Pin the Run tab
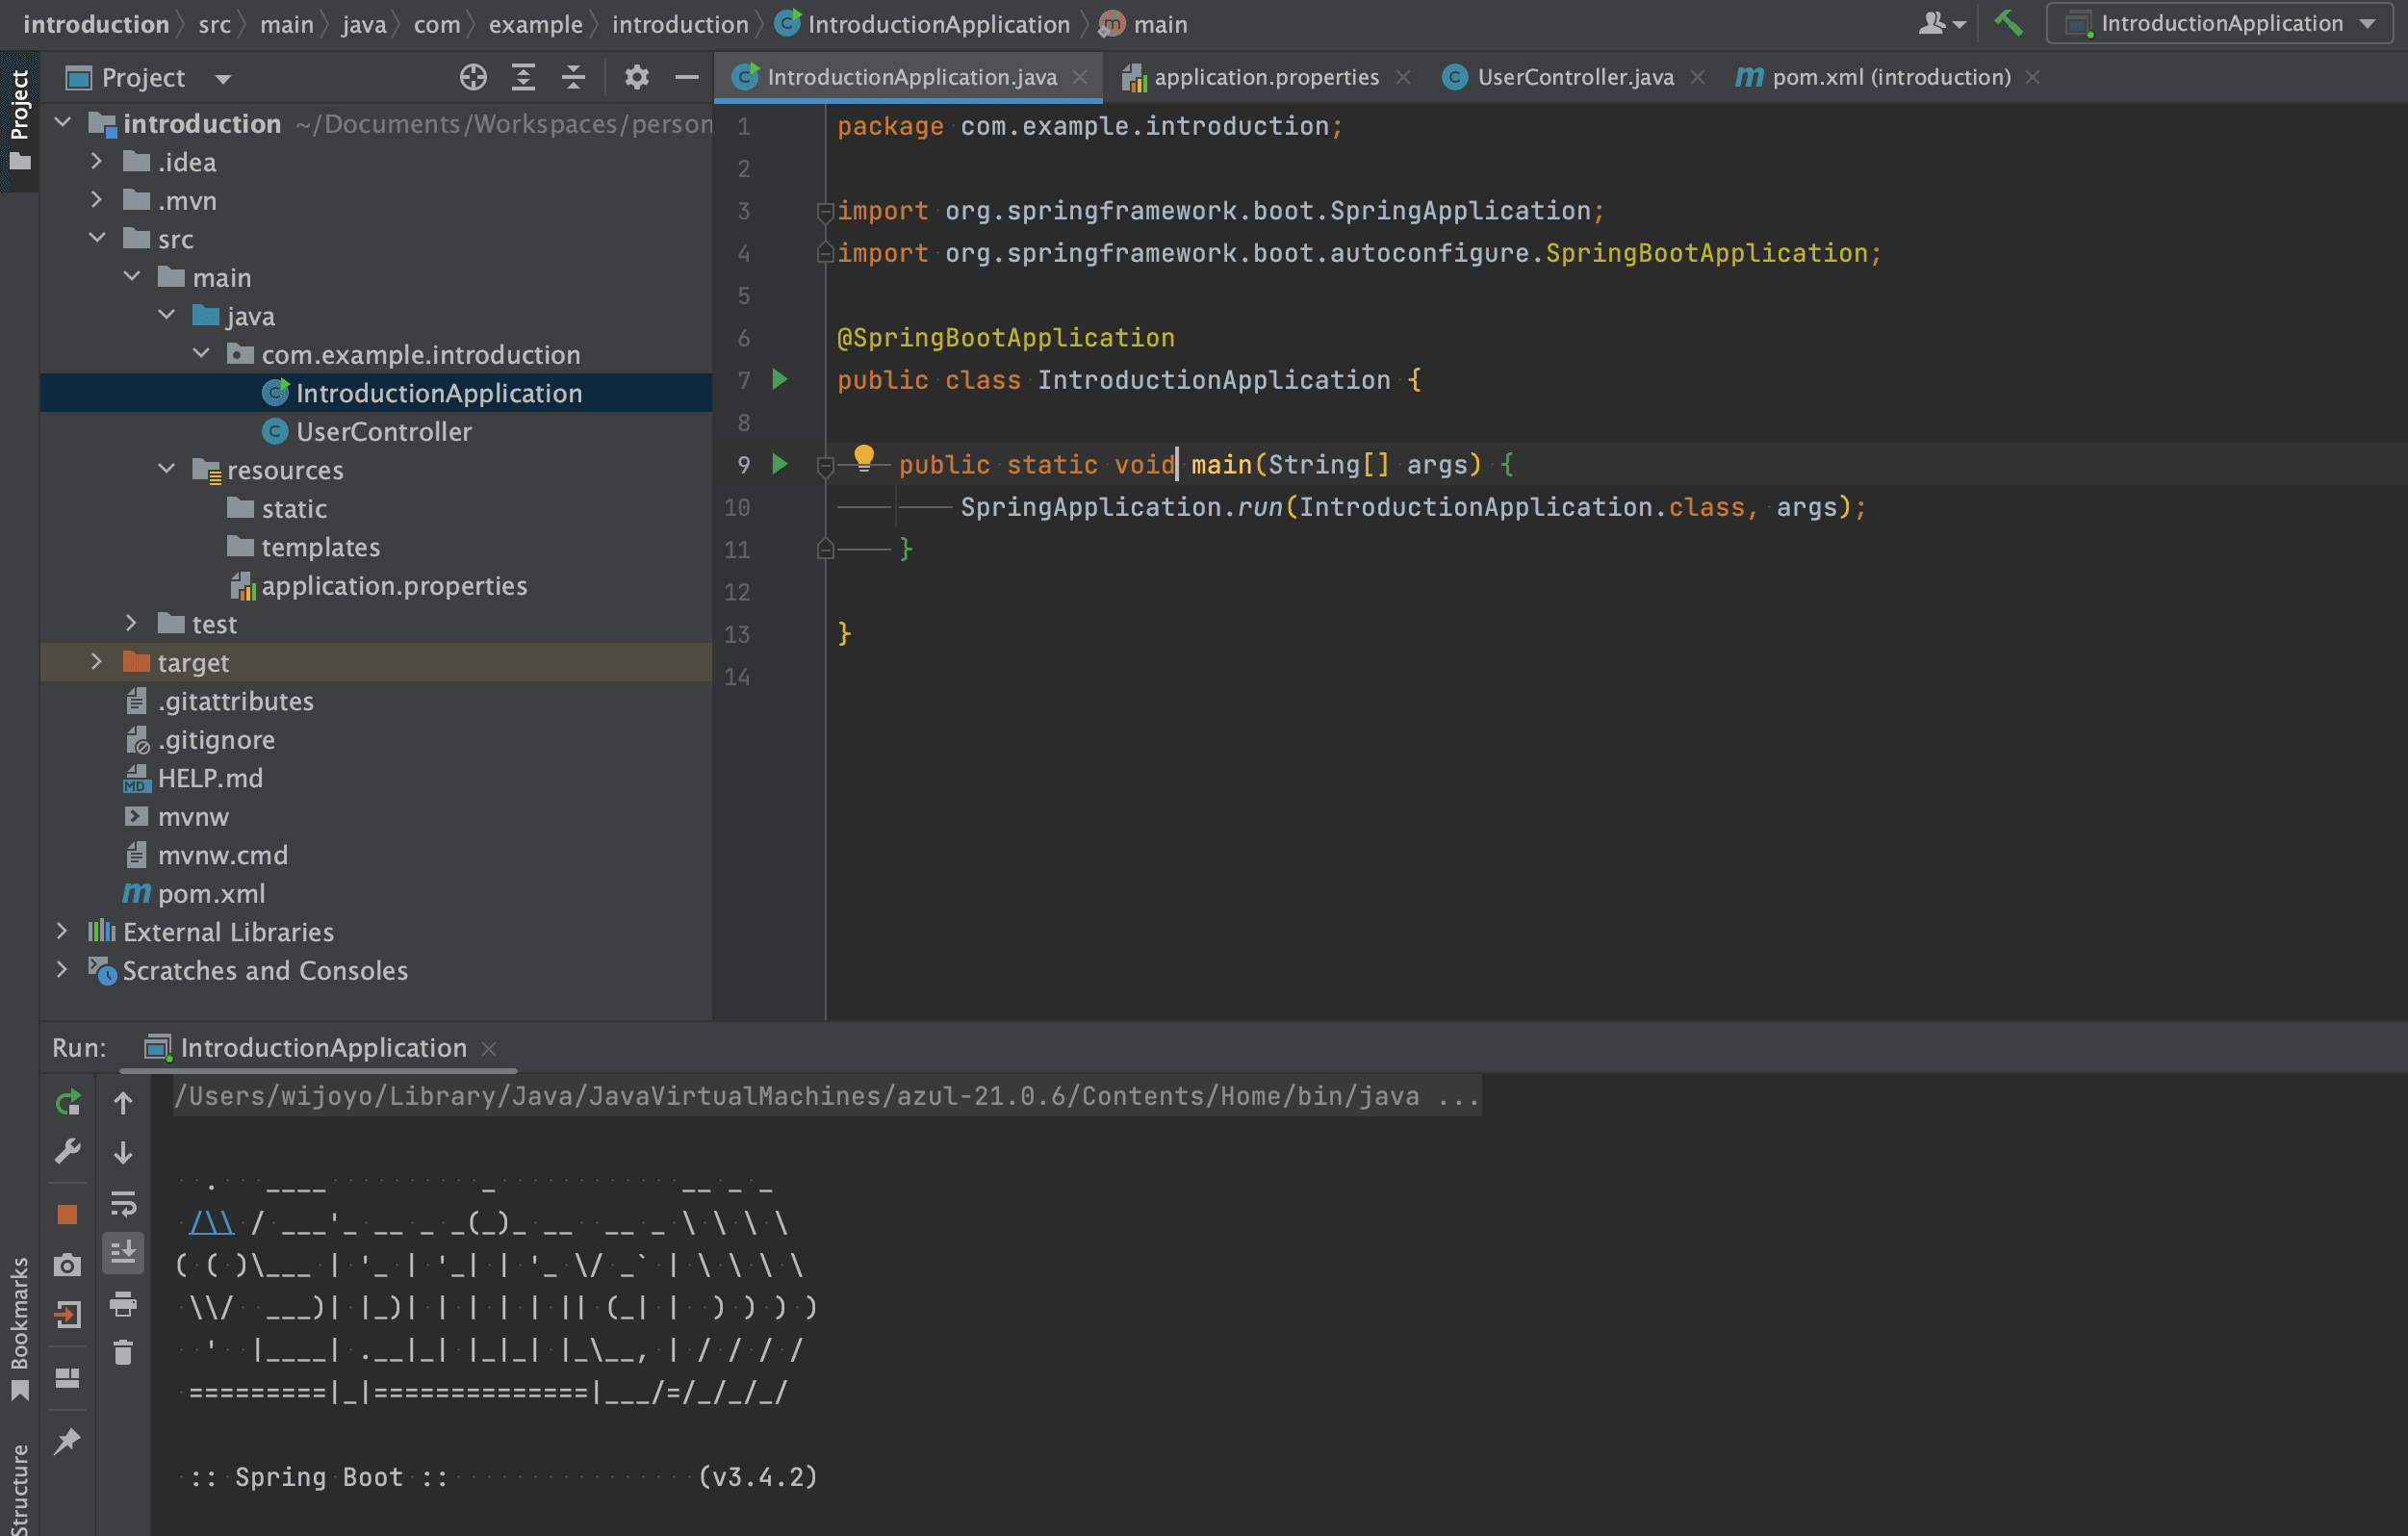 tap(67, 1441)
